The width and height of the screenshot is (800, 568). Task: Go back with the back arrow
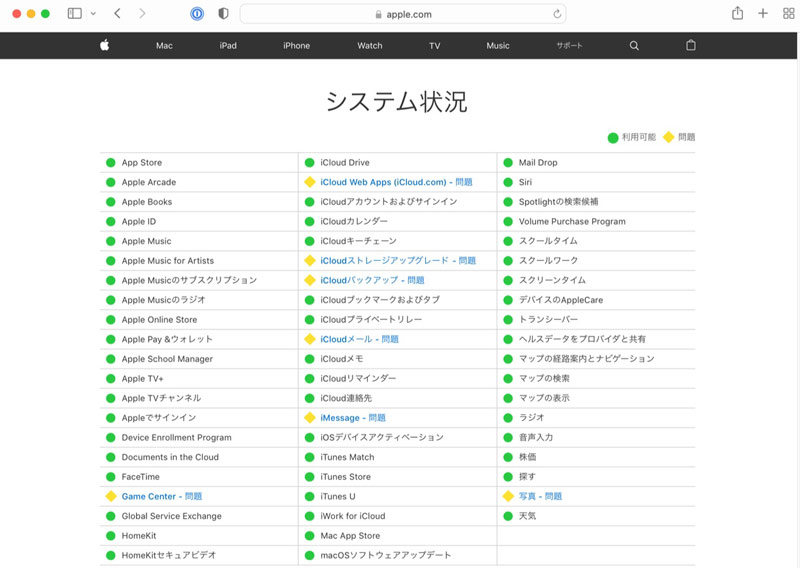tap(117, 13)
